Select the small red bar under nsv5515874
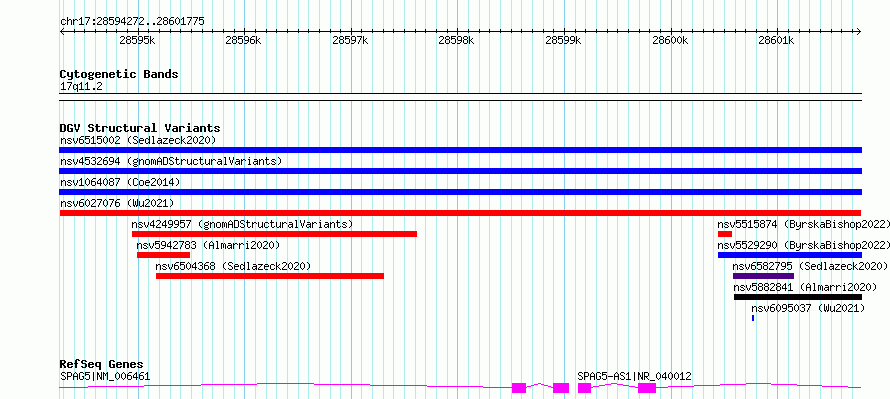 click(725, 234)
